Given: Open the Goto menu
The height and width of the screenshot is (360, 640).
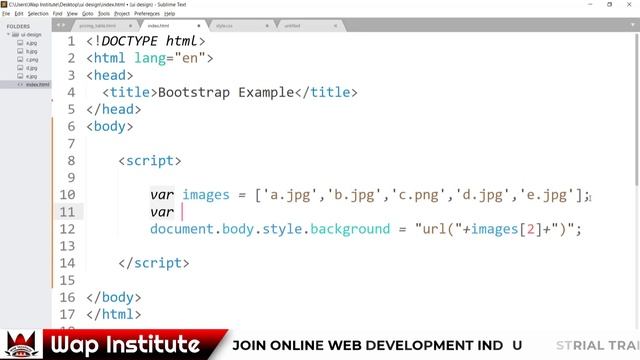Looking at the screenshot, I should [x=88, y=13].
